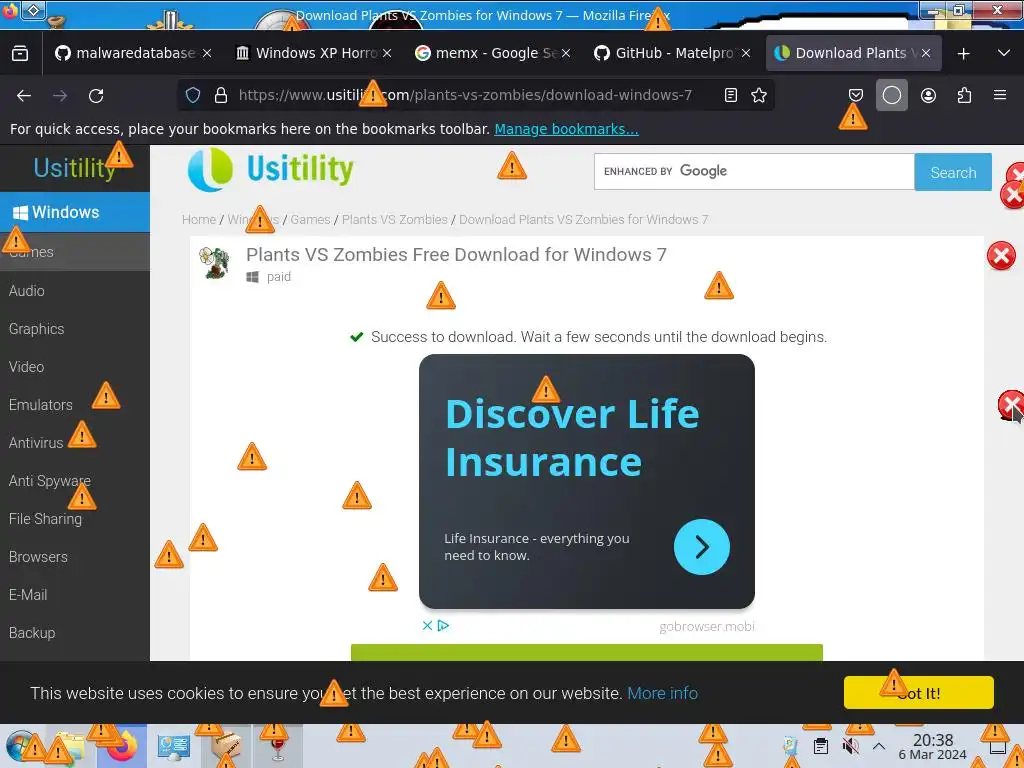Follow the Home breadcrumb link
The width and height of the screenshot is (1024, 768).
click(x=199, y=219)
